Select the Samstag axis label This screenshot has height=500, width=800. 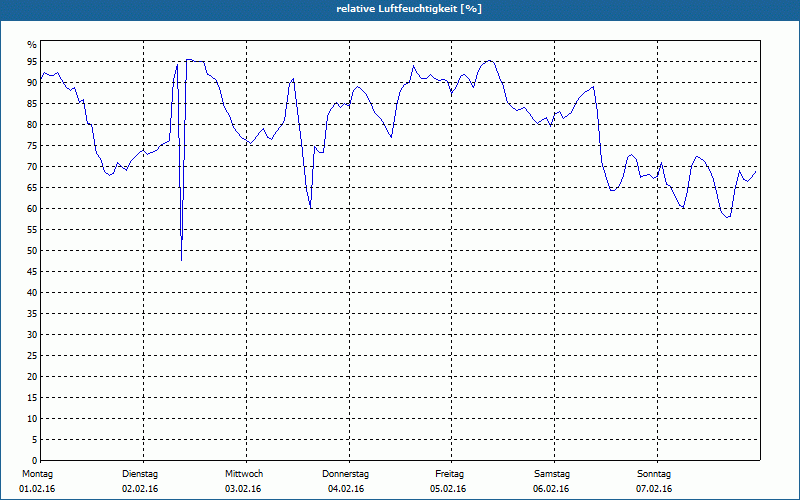click(x=552, y=474)
